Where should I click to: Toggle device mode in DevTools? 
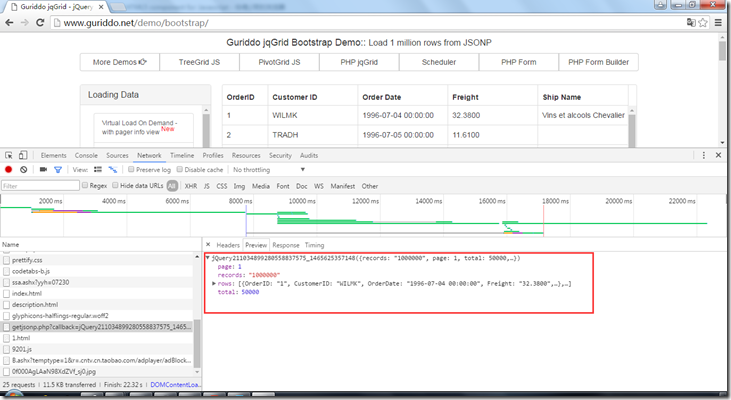click(24, 155)
